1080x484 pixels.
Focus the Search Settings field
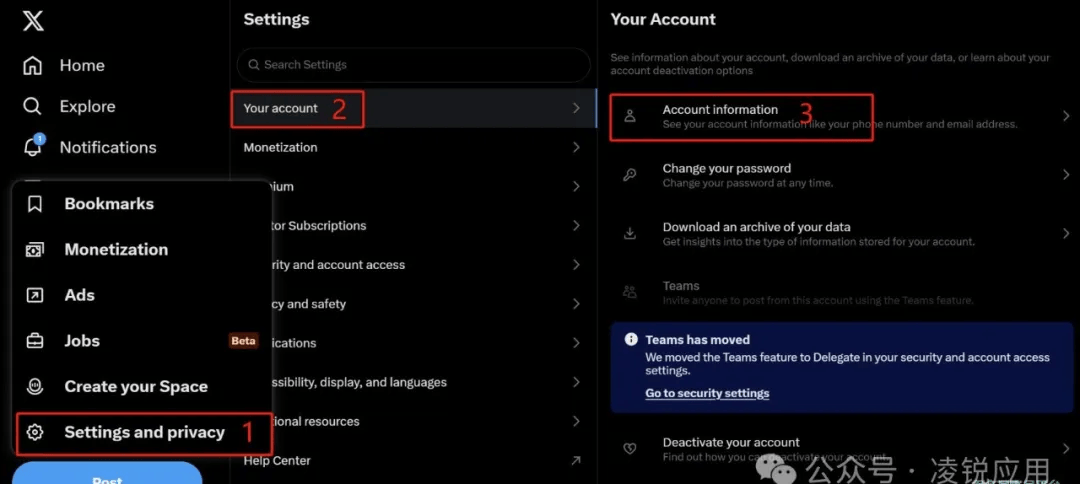coord(413,65)
